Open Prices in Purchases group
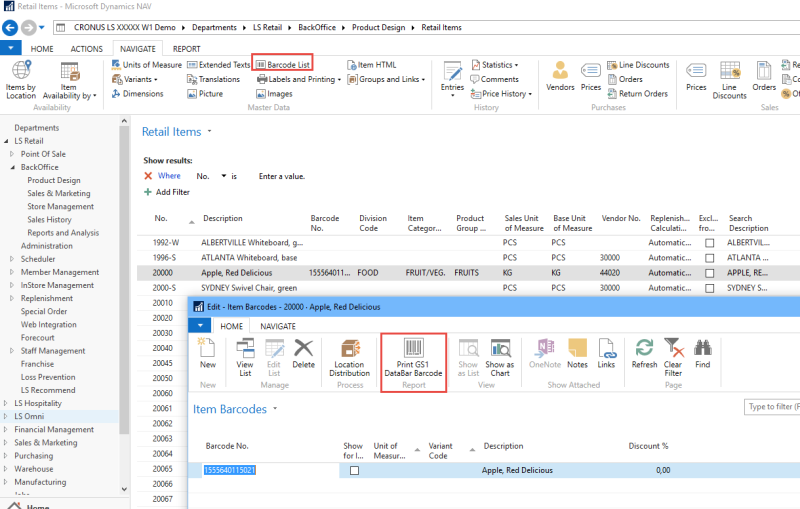 click(591, 76)
